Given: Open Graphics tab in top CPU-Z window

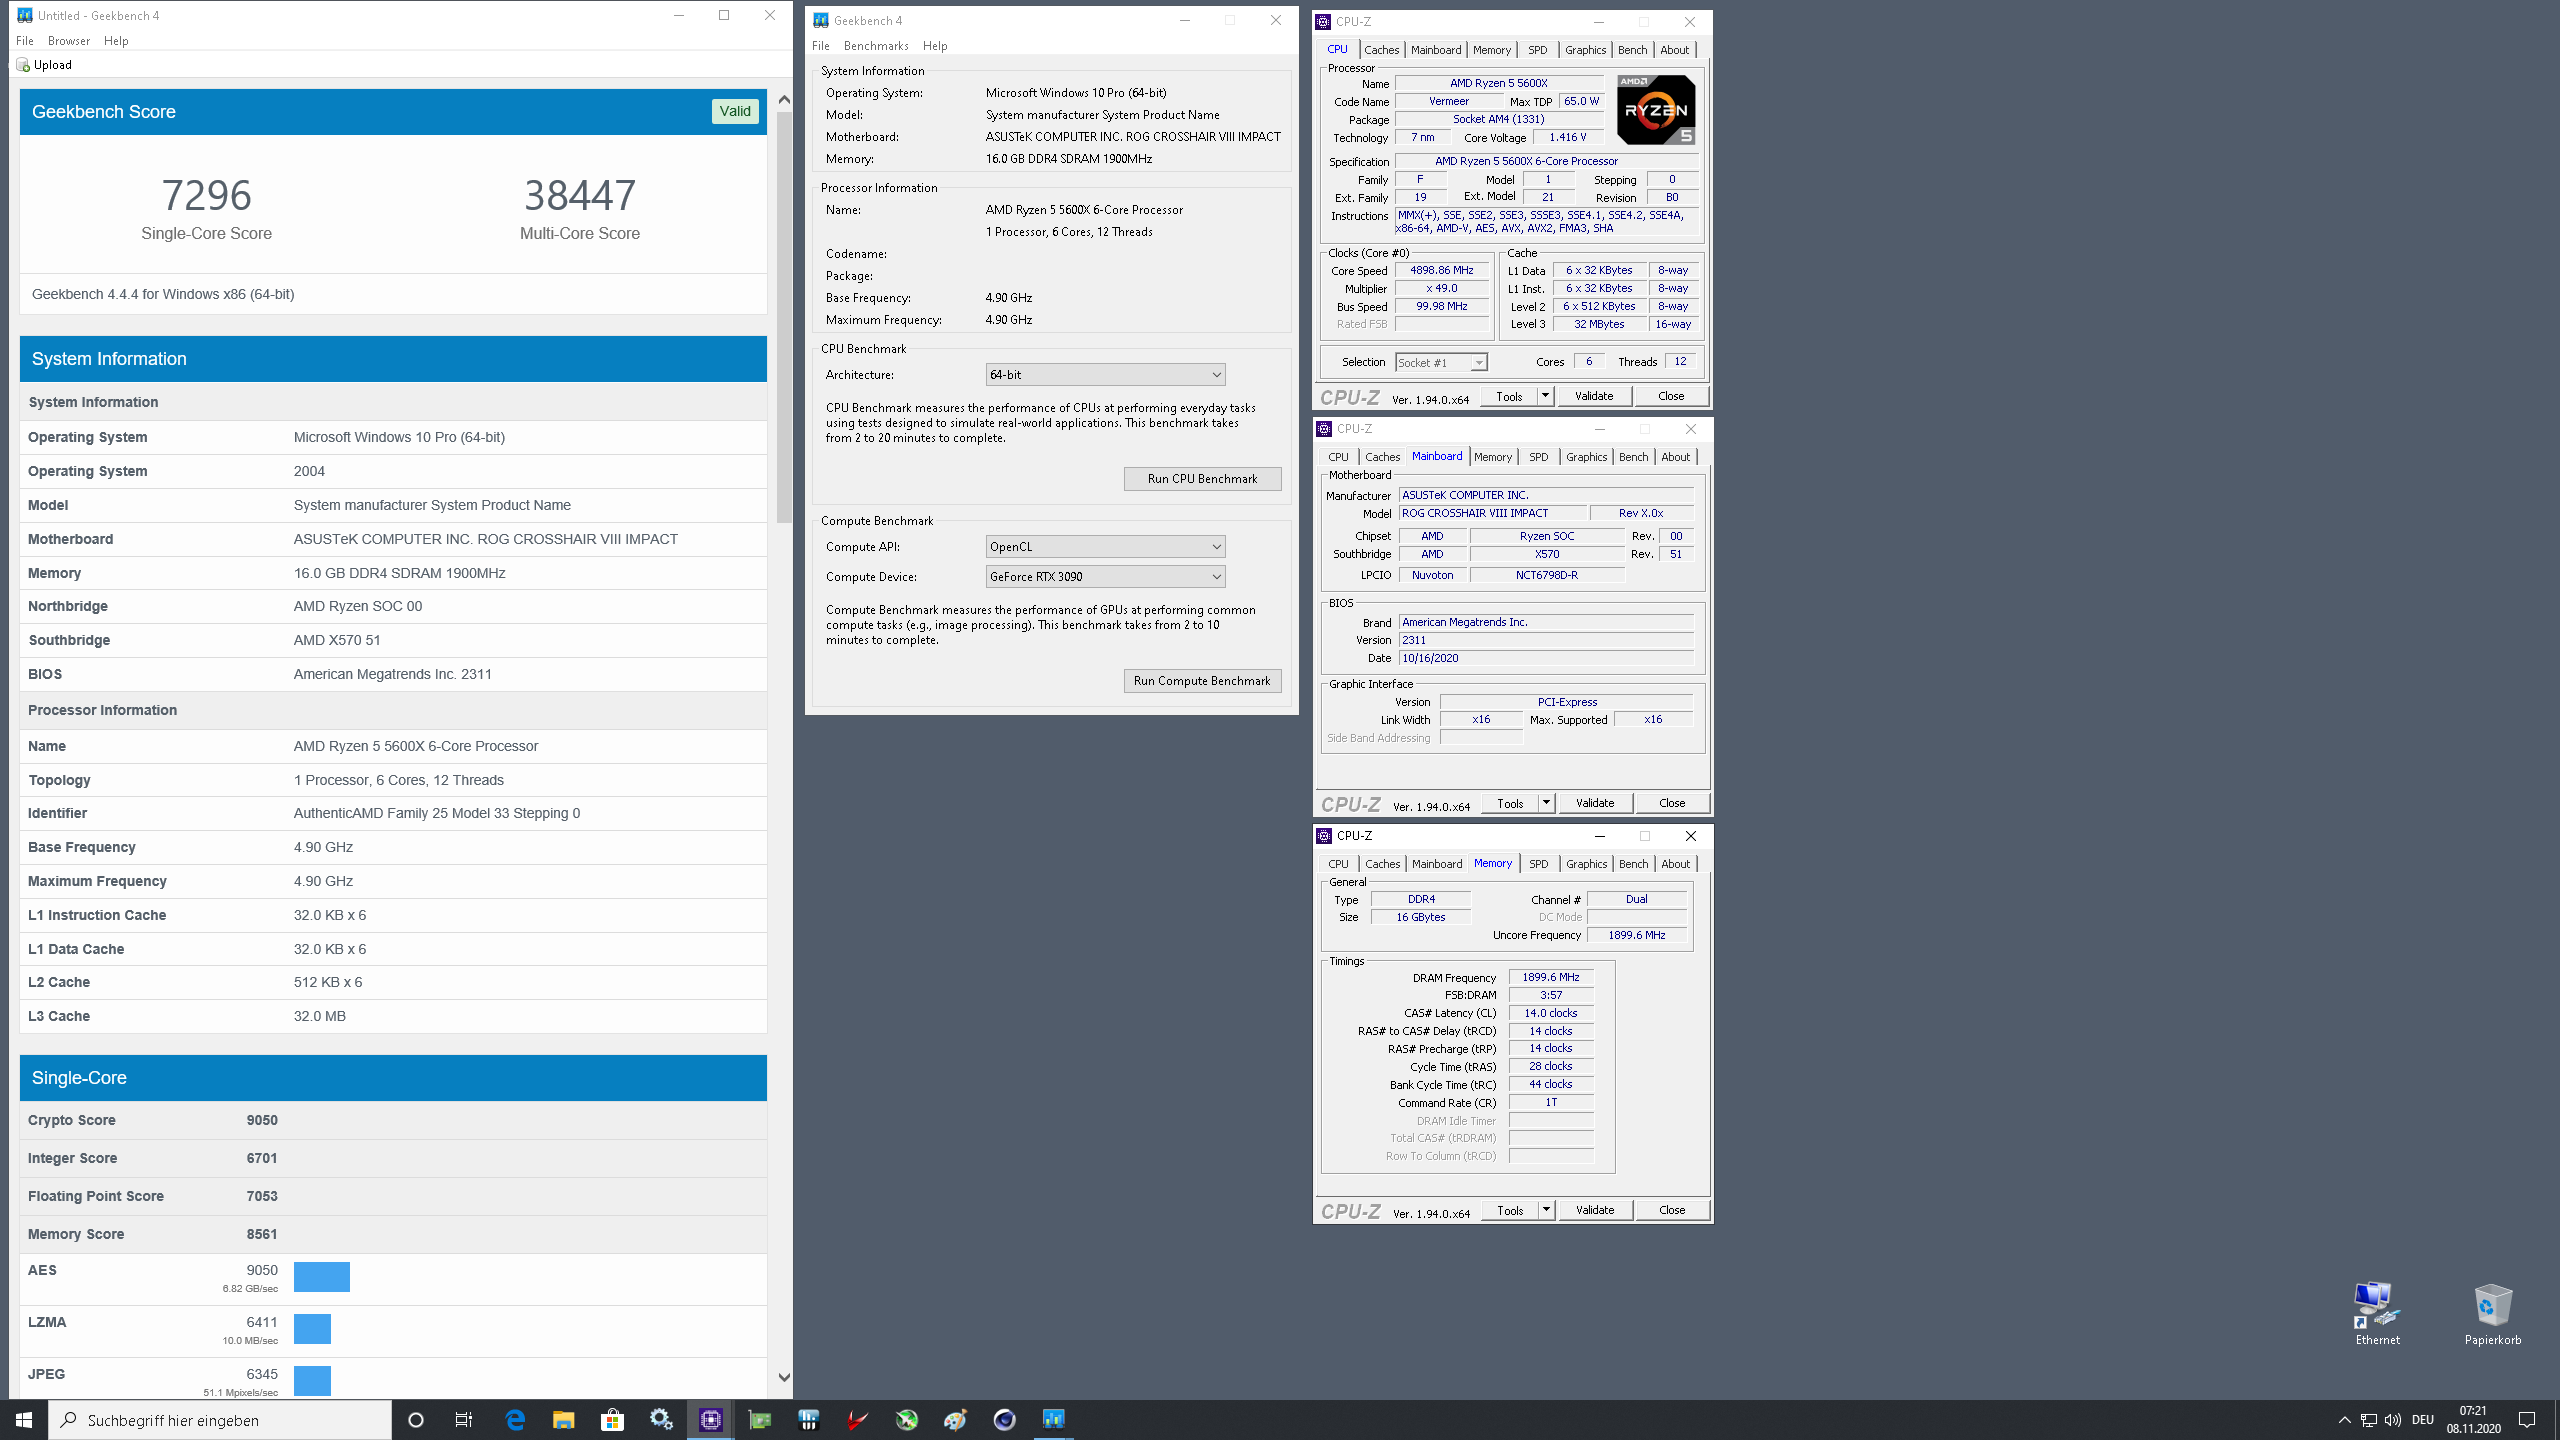Looking at the screenshot, I should coord(1586,50).
